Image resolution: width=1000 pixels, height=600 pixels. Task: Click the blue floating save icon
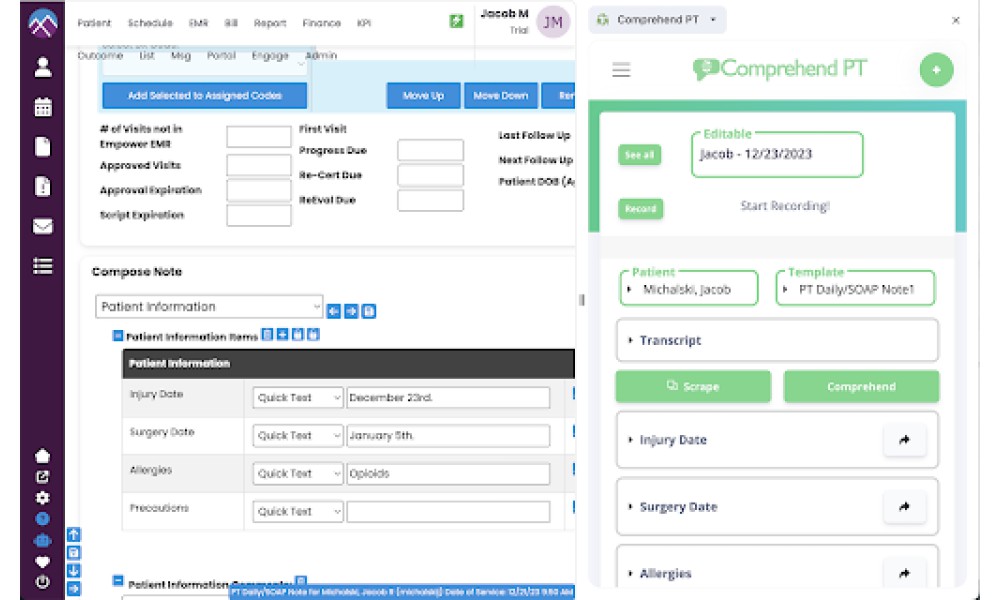(74, 552)
